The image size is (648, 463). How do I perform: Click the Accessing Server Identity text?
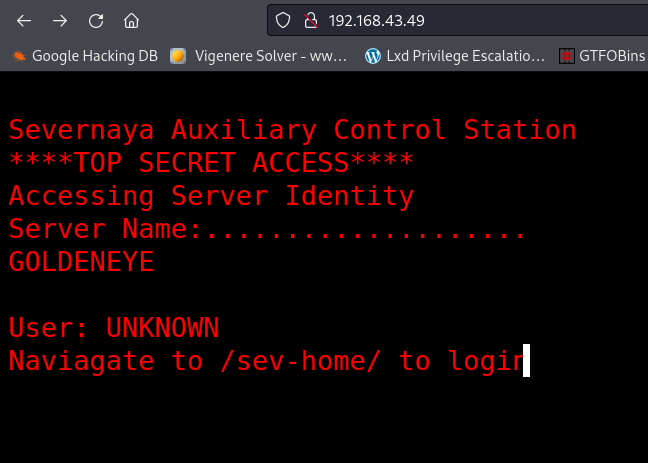click(x=211, y=196)
